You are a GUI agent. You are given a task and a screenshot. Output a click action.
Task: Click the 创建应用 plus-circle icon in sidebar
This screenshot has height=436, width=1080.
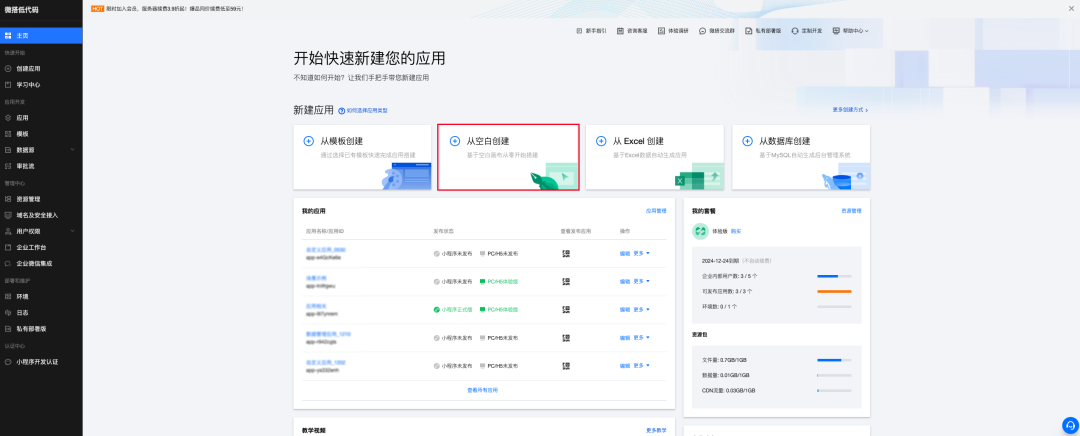coord(8,68)
